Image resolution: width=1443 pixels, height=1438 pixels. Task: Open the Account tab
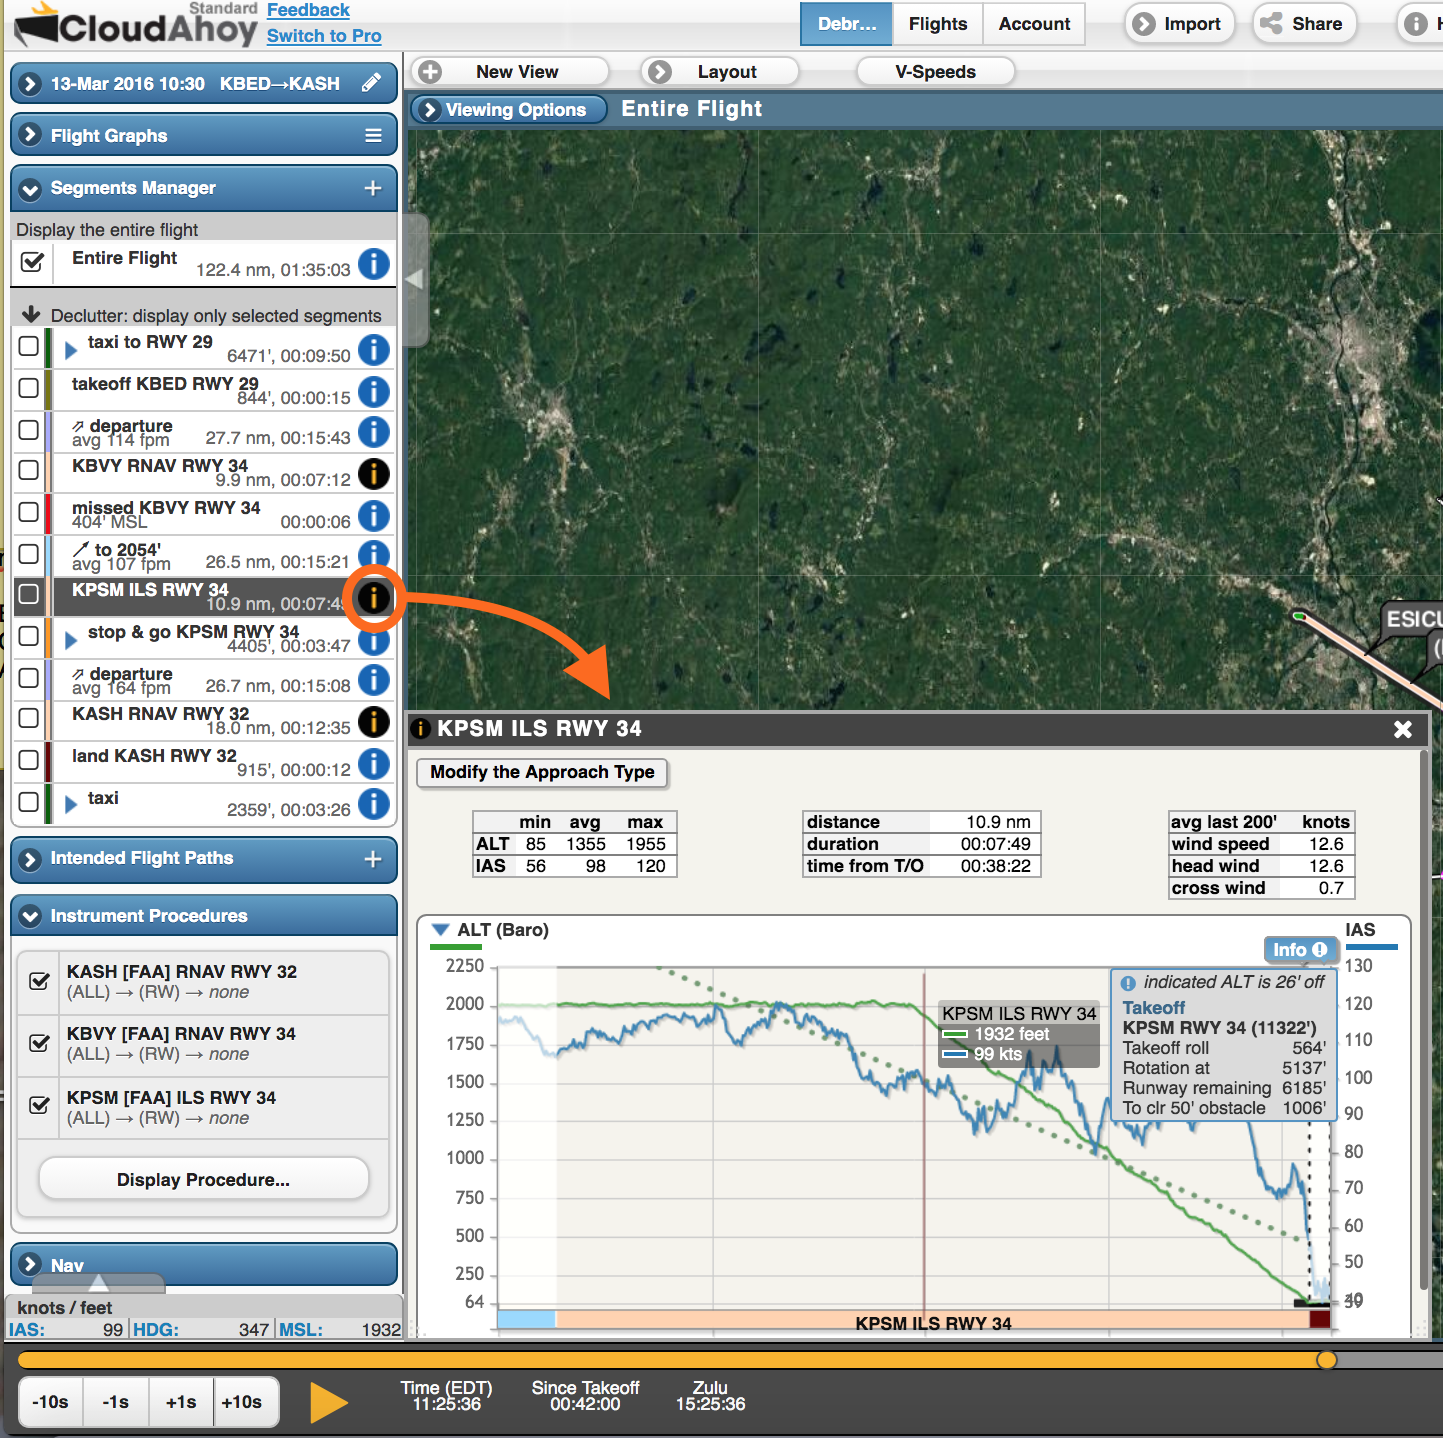(1034, 24)
